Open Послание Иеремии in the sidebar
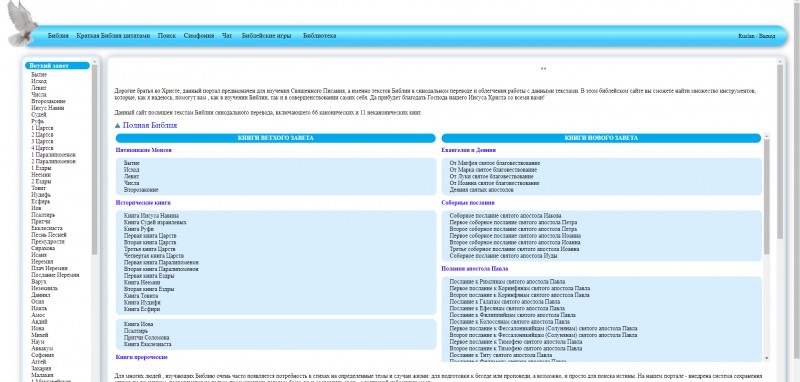 pyautogui.click(x=55, y=275)
